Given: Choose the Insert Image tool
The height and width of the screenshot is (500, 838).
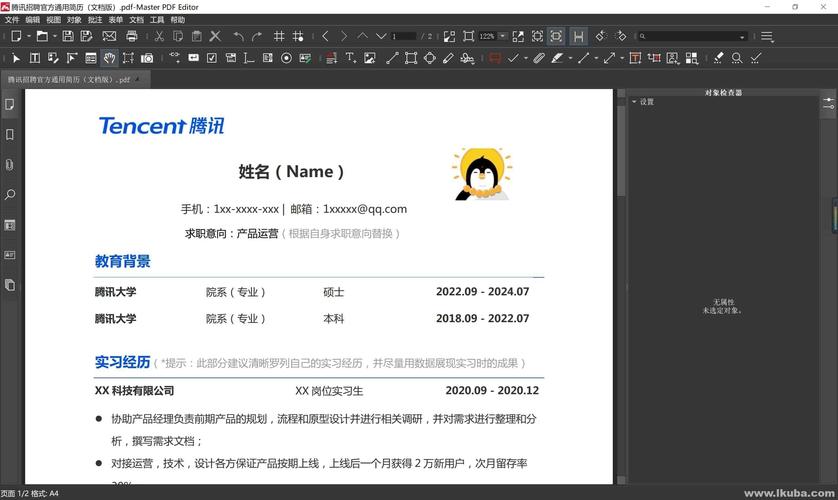Looking at the screenshot, I should [x=370, y=58].
